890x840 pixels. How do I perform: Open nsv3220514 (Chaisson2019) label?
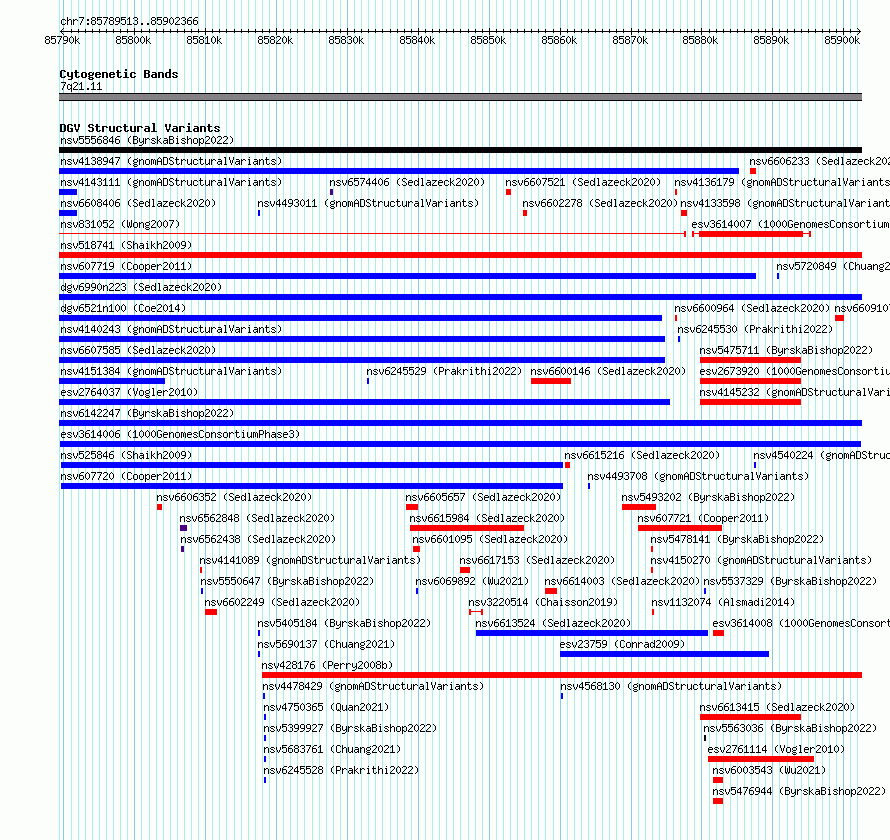(x=543, y=602)
